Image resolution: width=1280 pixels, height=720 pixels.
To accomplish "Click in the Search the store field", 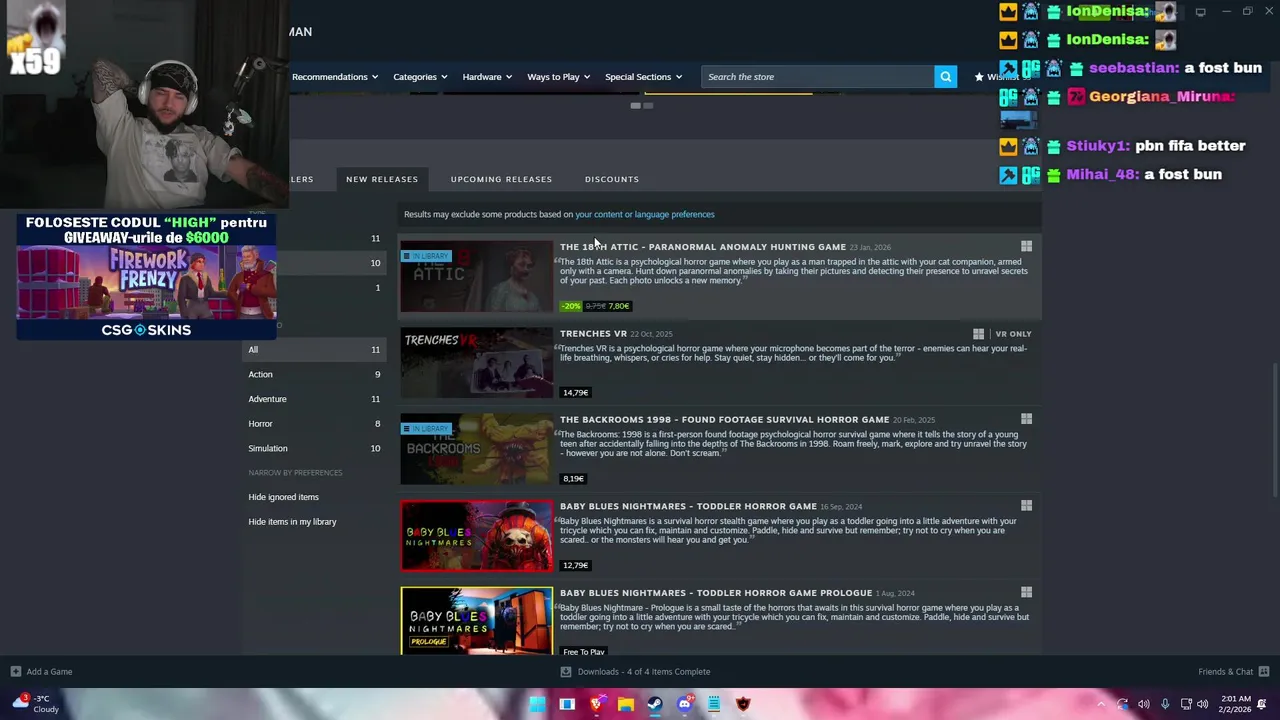I will [818, 77].
